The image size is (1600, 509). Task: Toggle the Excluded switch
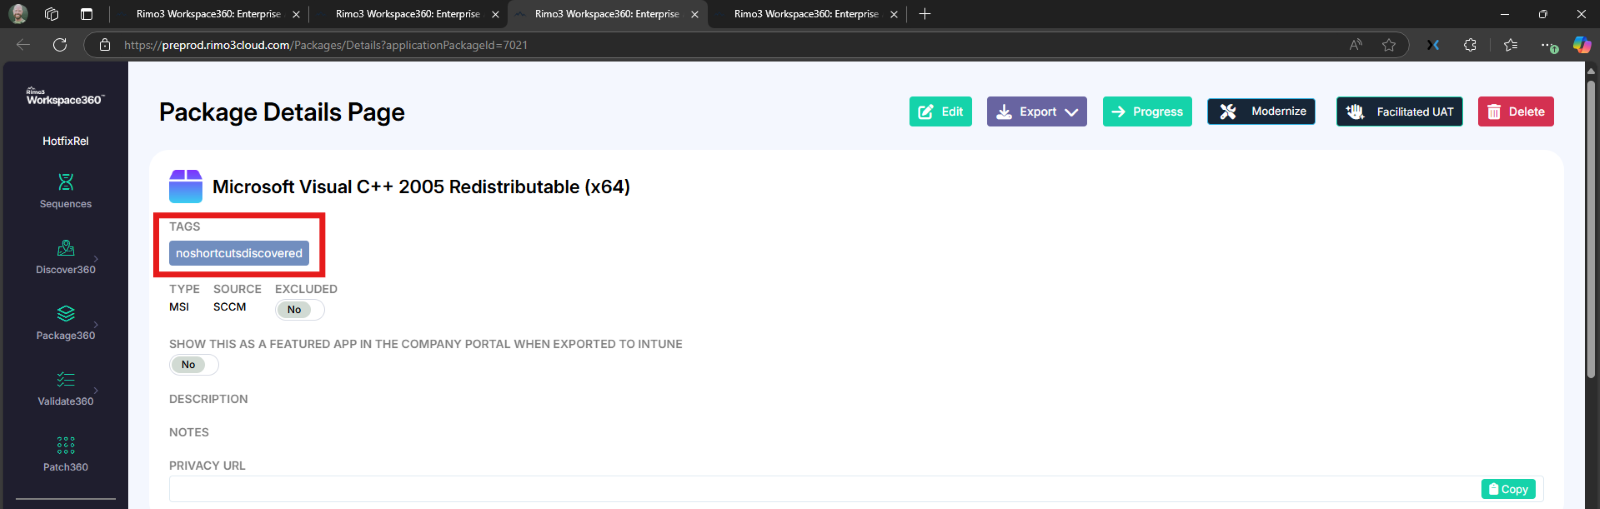[299, 310]
